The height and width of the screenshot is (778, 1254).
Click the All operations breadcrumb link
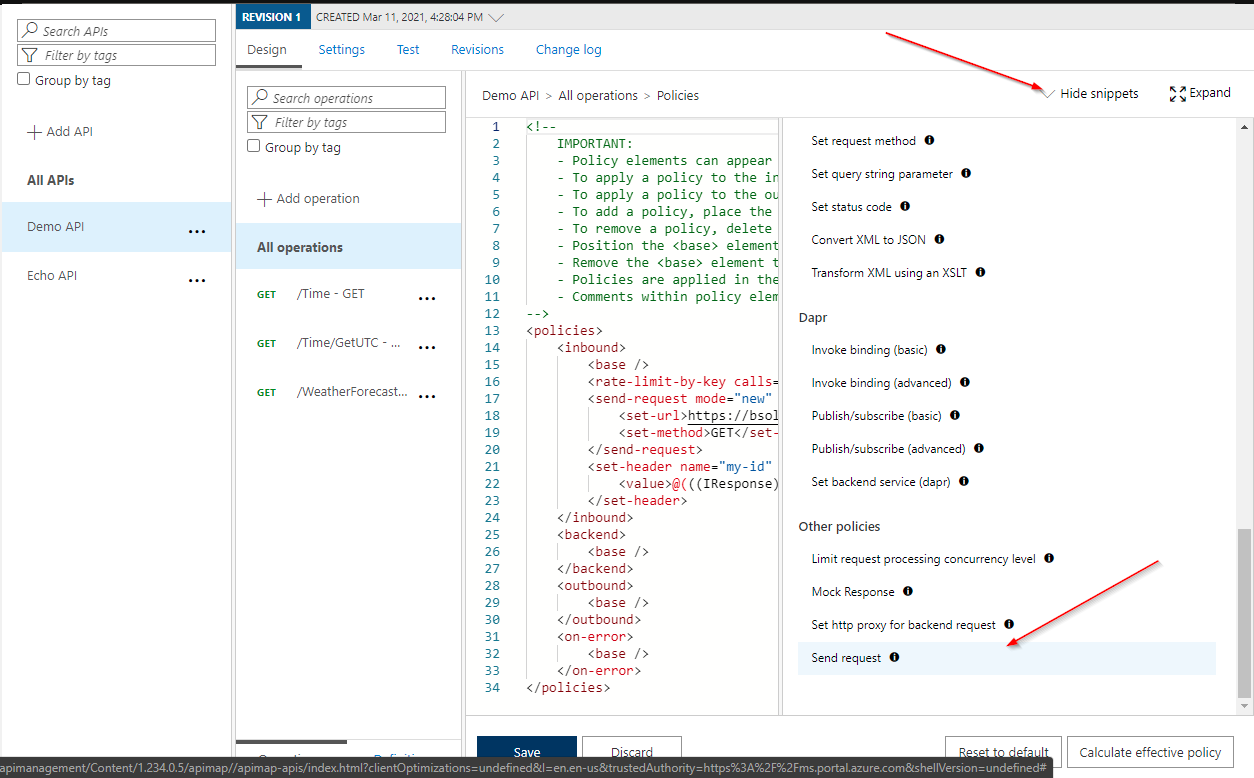597,96
